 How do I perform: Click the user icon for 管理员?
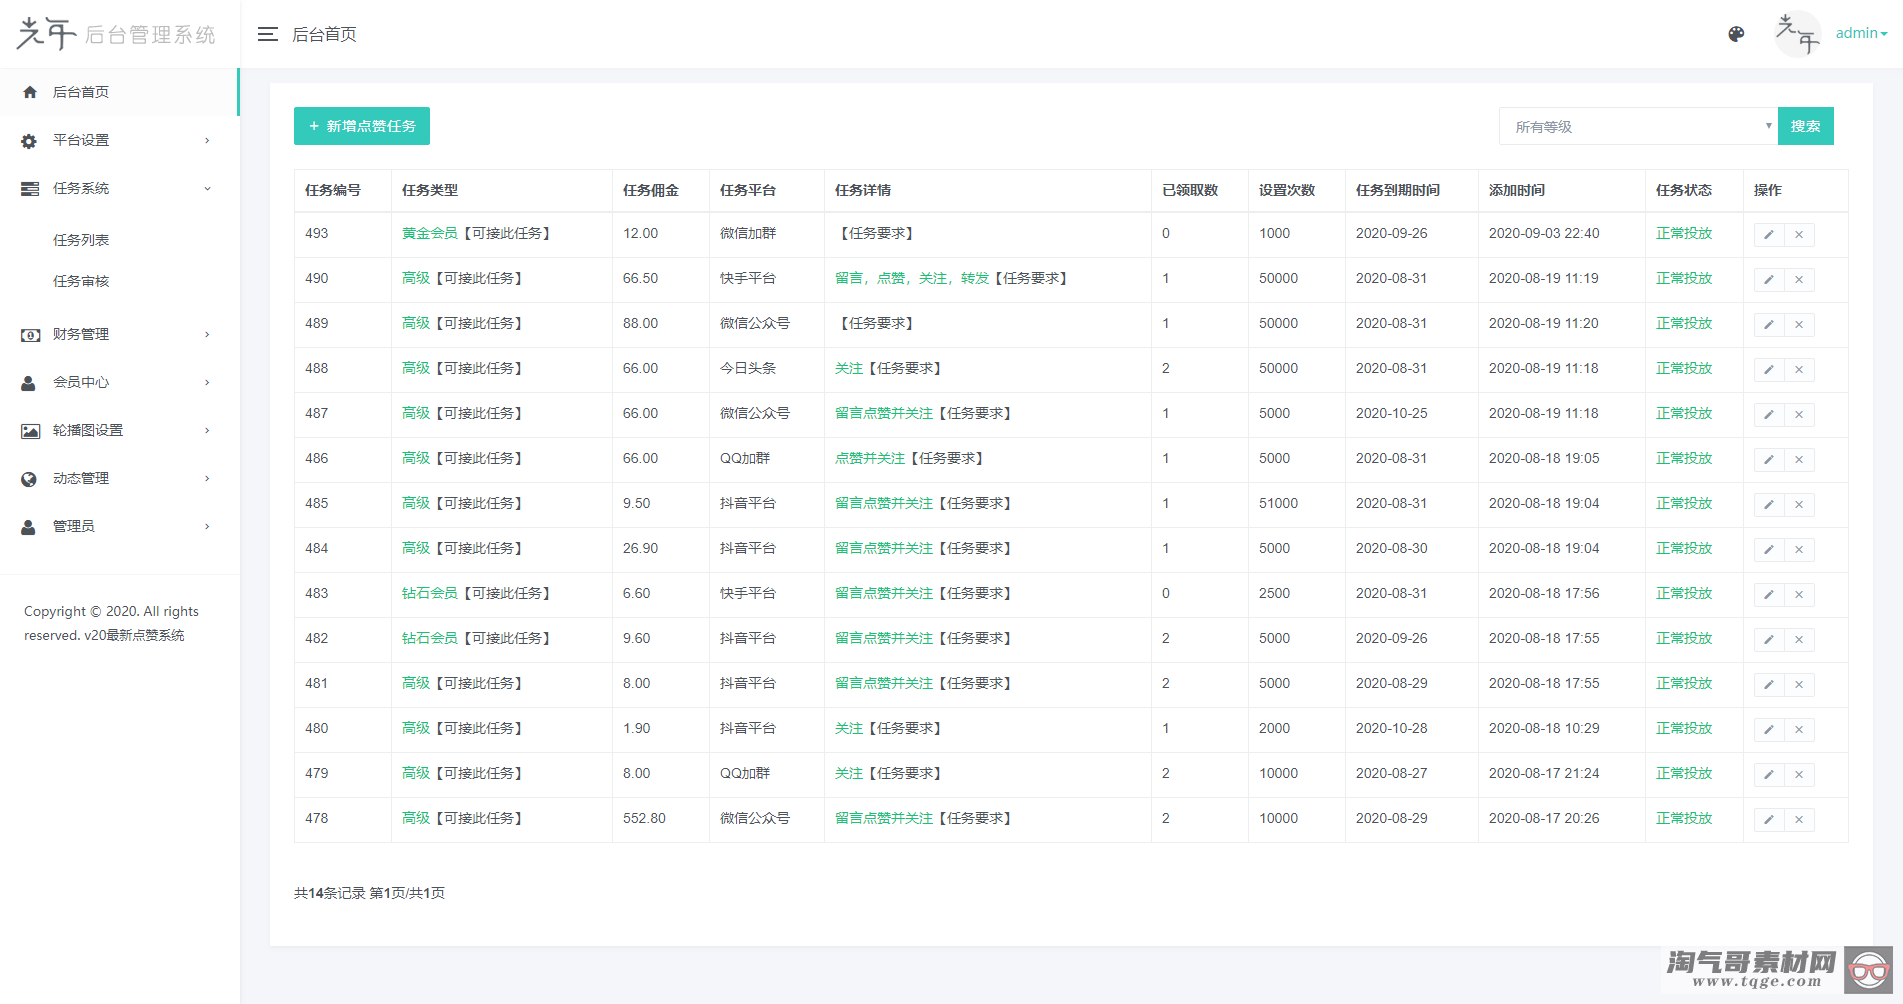click(29, 527)
